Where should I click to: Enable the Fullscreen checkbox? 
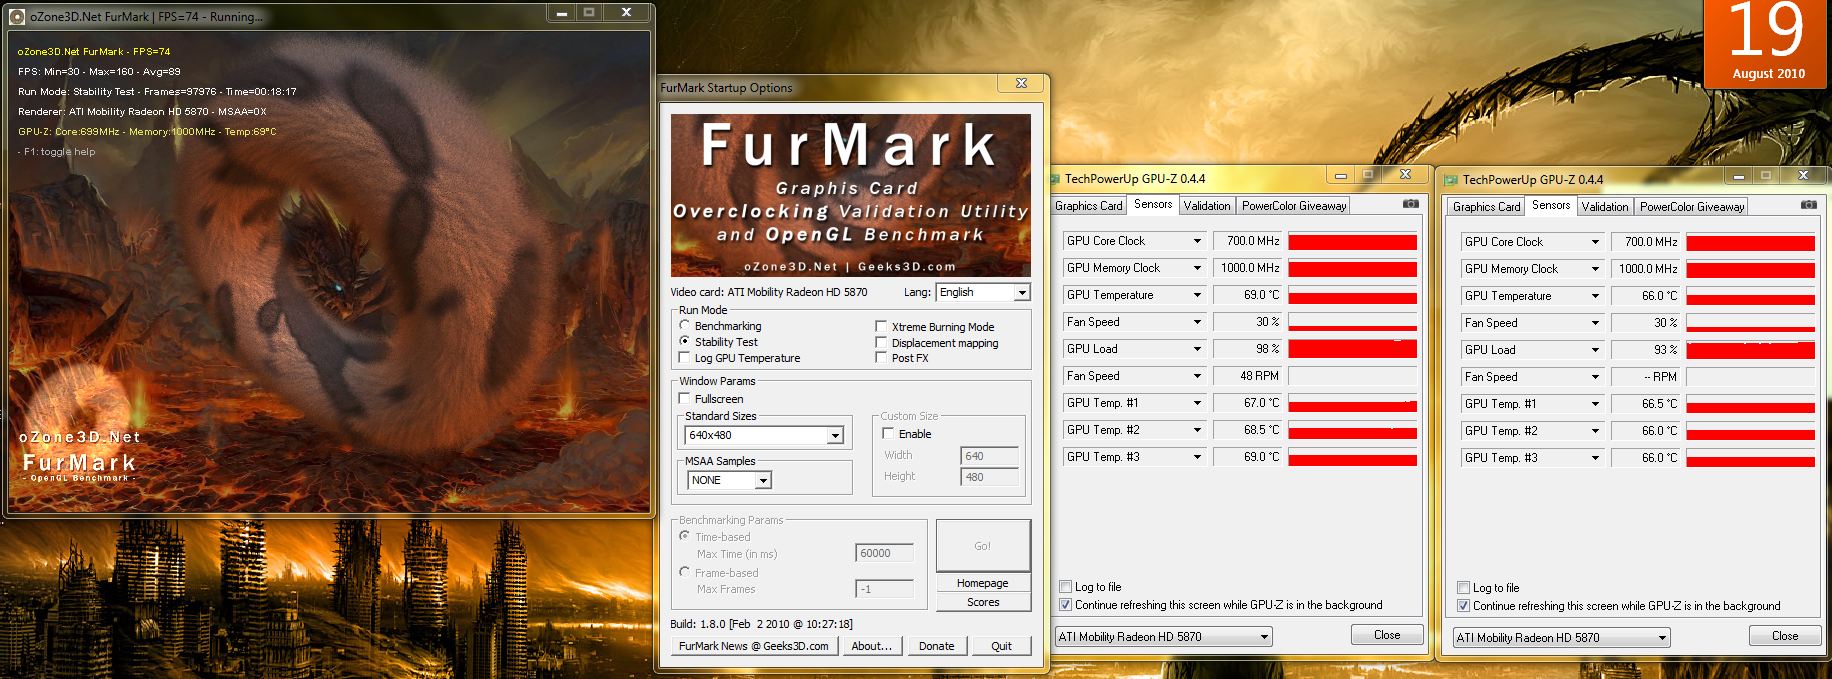click(x=685, y=399)
